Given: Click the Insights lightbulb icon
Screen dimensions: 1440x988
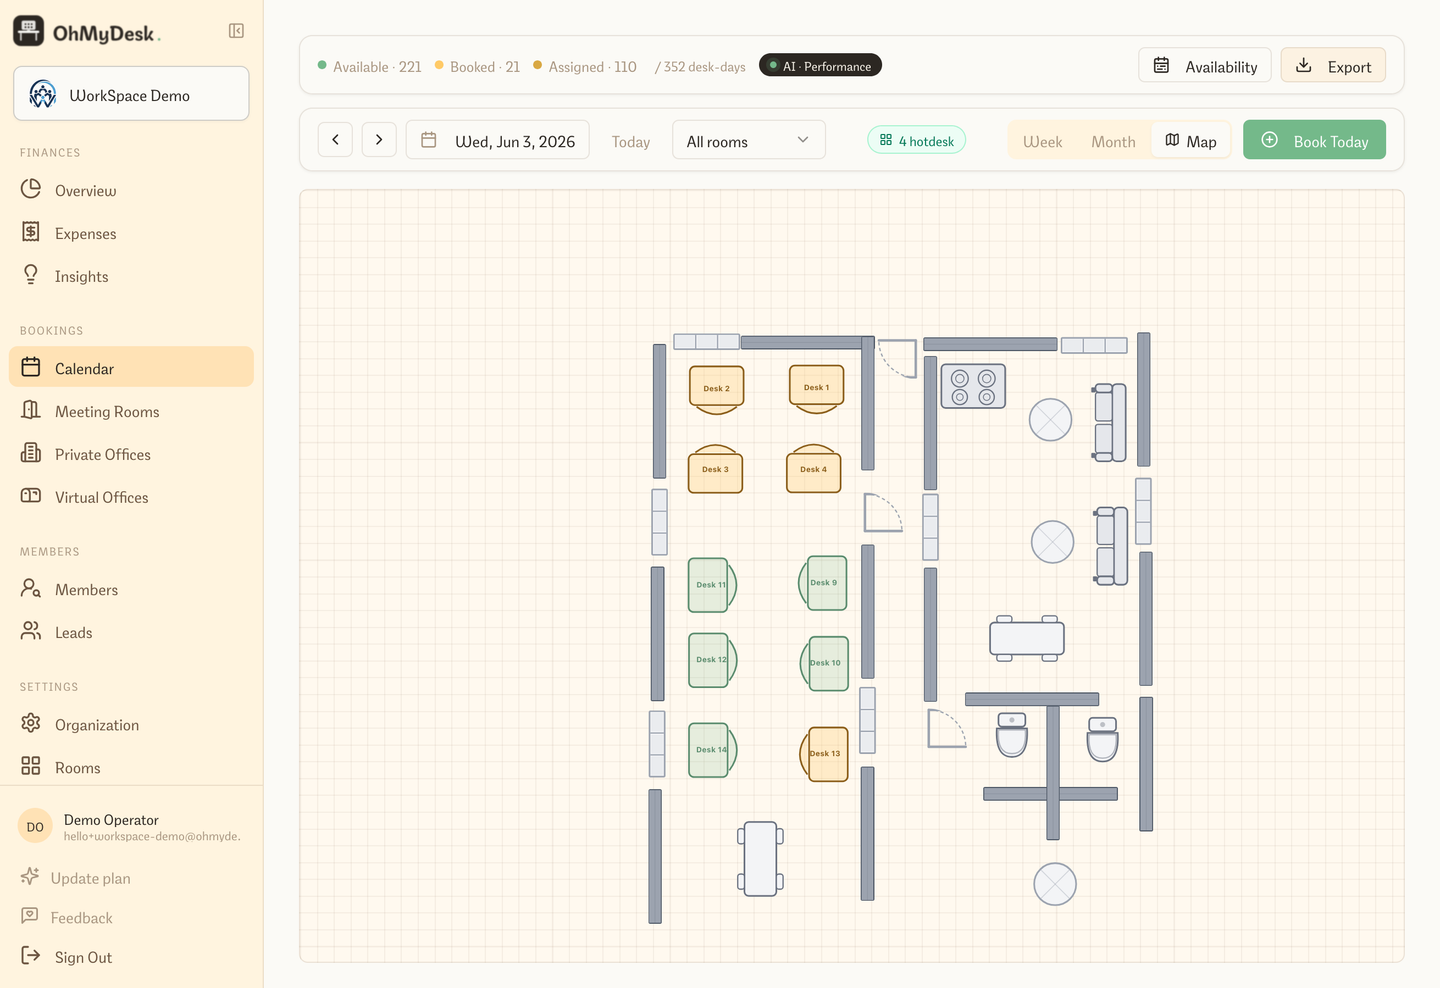Looking at the screenshot, I should pos(31,275).
